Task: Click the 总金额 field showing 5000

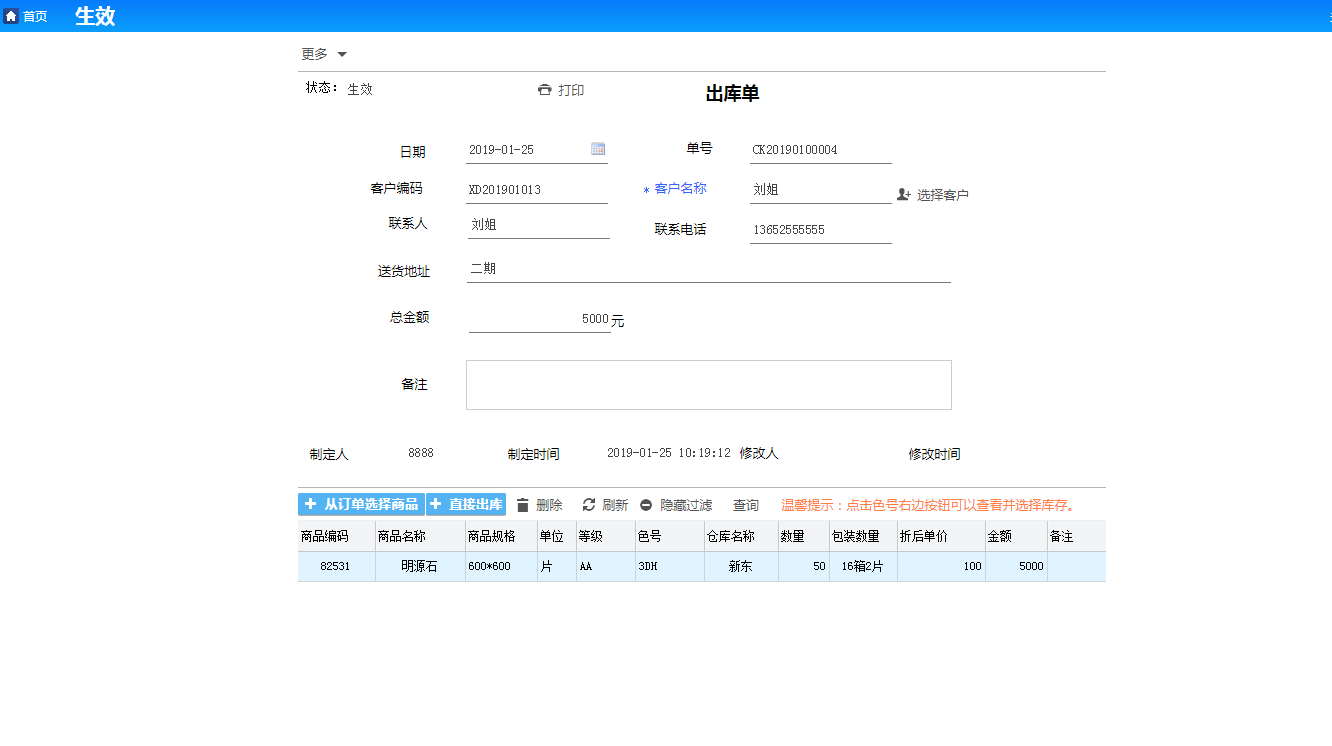Action: (540, 319)
